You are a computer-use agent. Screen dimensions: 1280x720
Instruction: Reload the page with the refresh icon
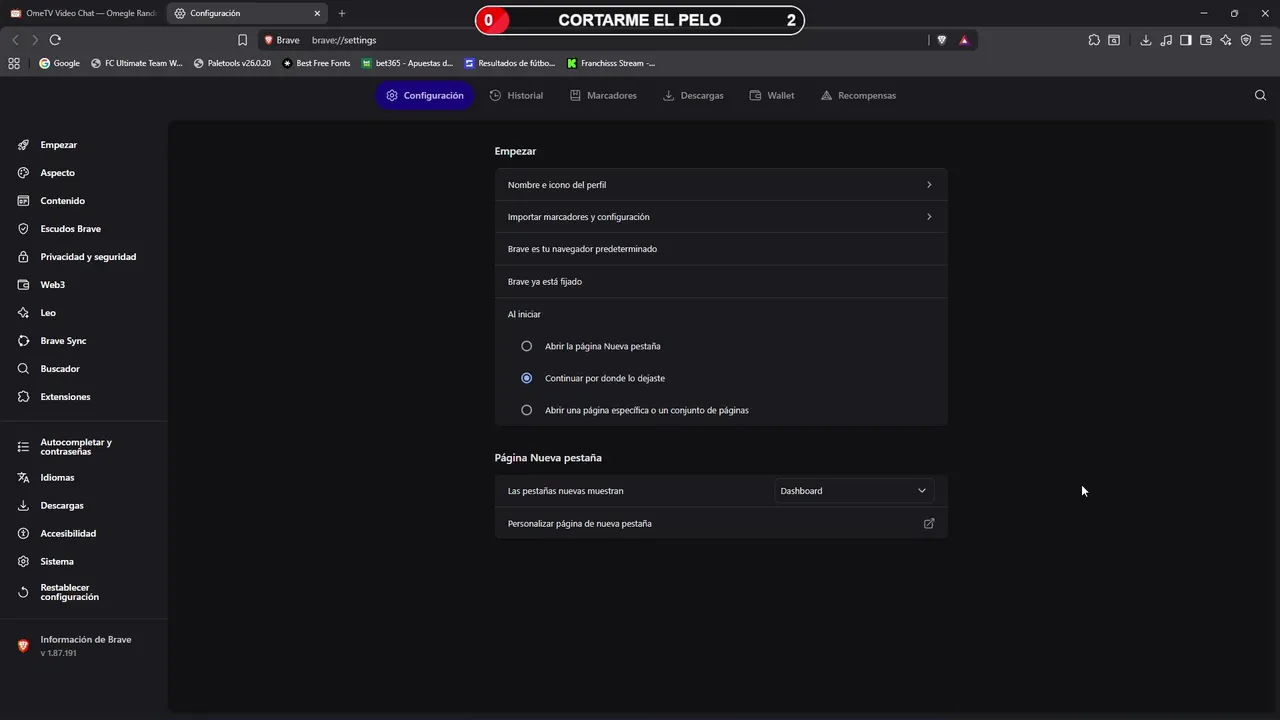55,40
